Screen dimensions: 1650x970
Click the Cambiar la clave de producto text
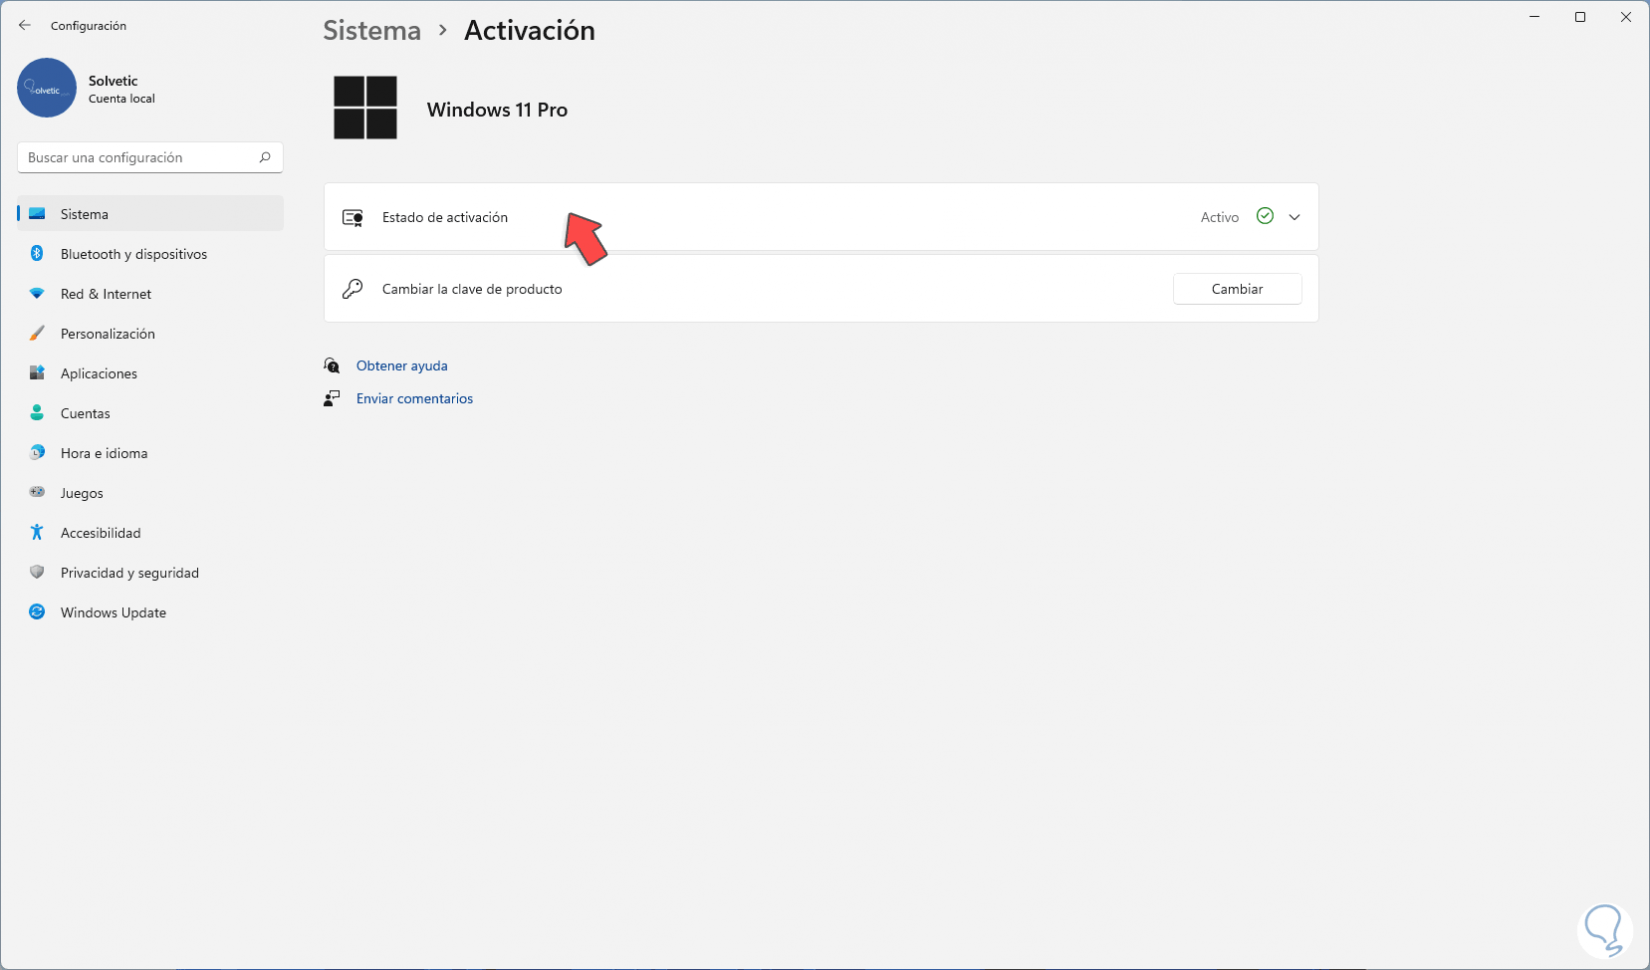point(472,289)
